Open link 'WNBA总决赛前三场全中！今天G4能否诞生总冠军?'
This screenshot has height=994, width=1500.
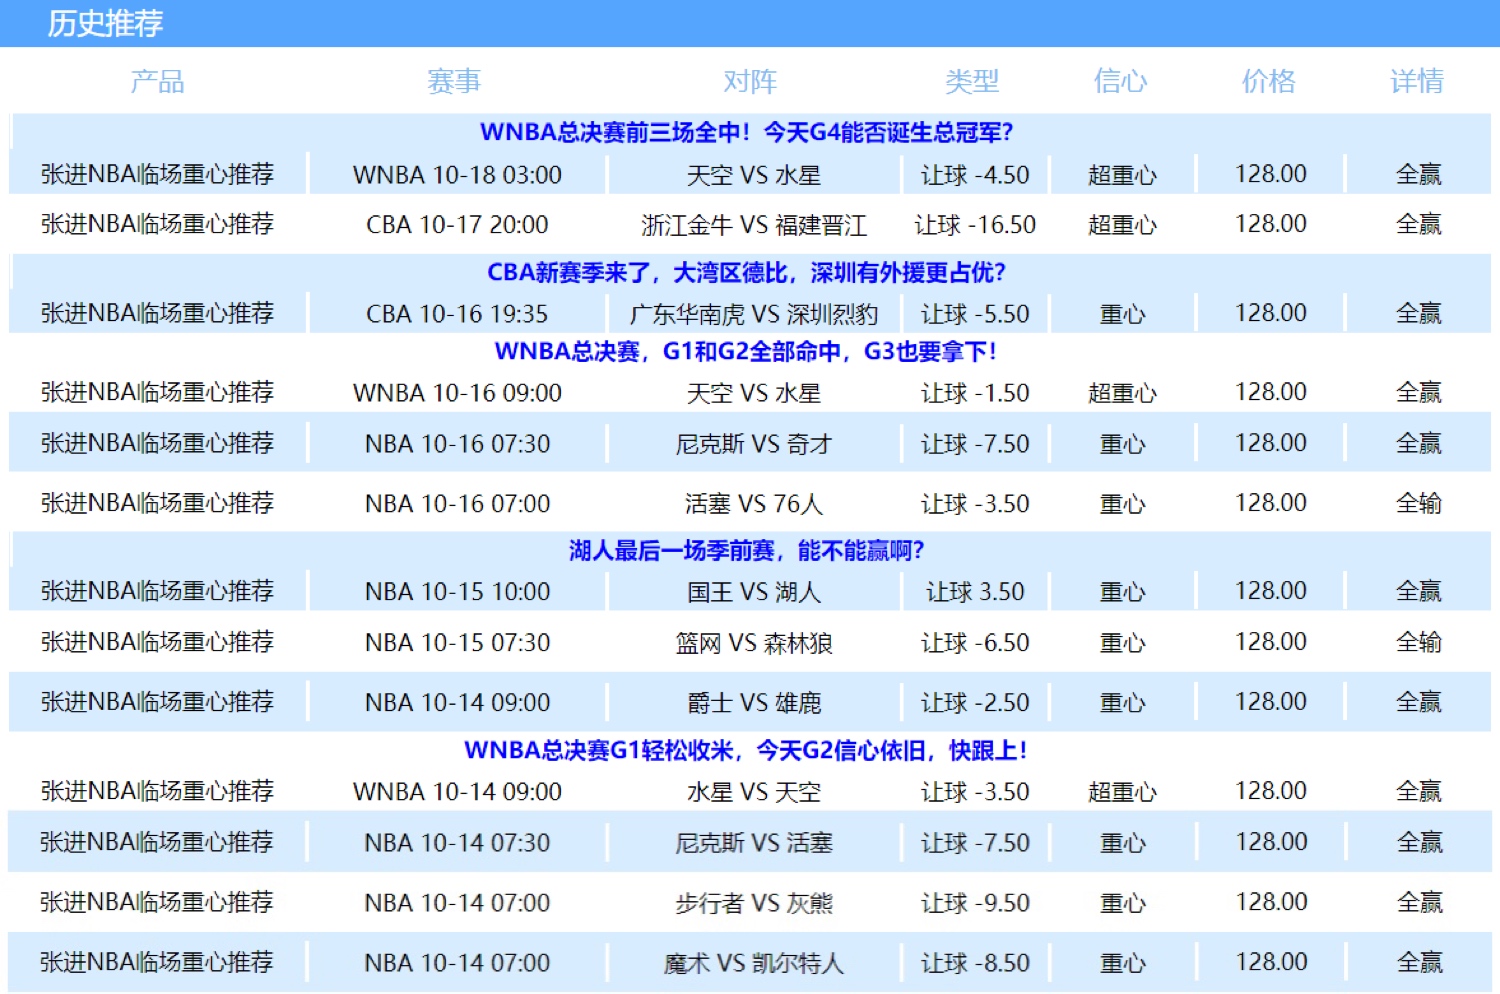746,132
